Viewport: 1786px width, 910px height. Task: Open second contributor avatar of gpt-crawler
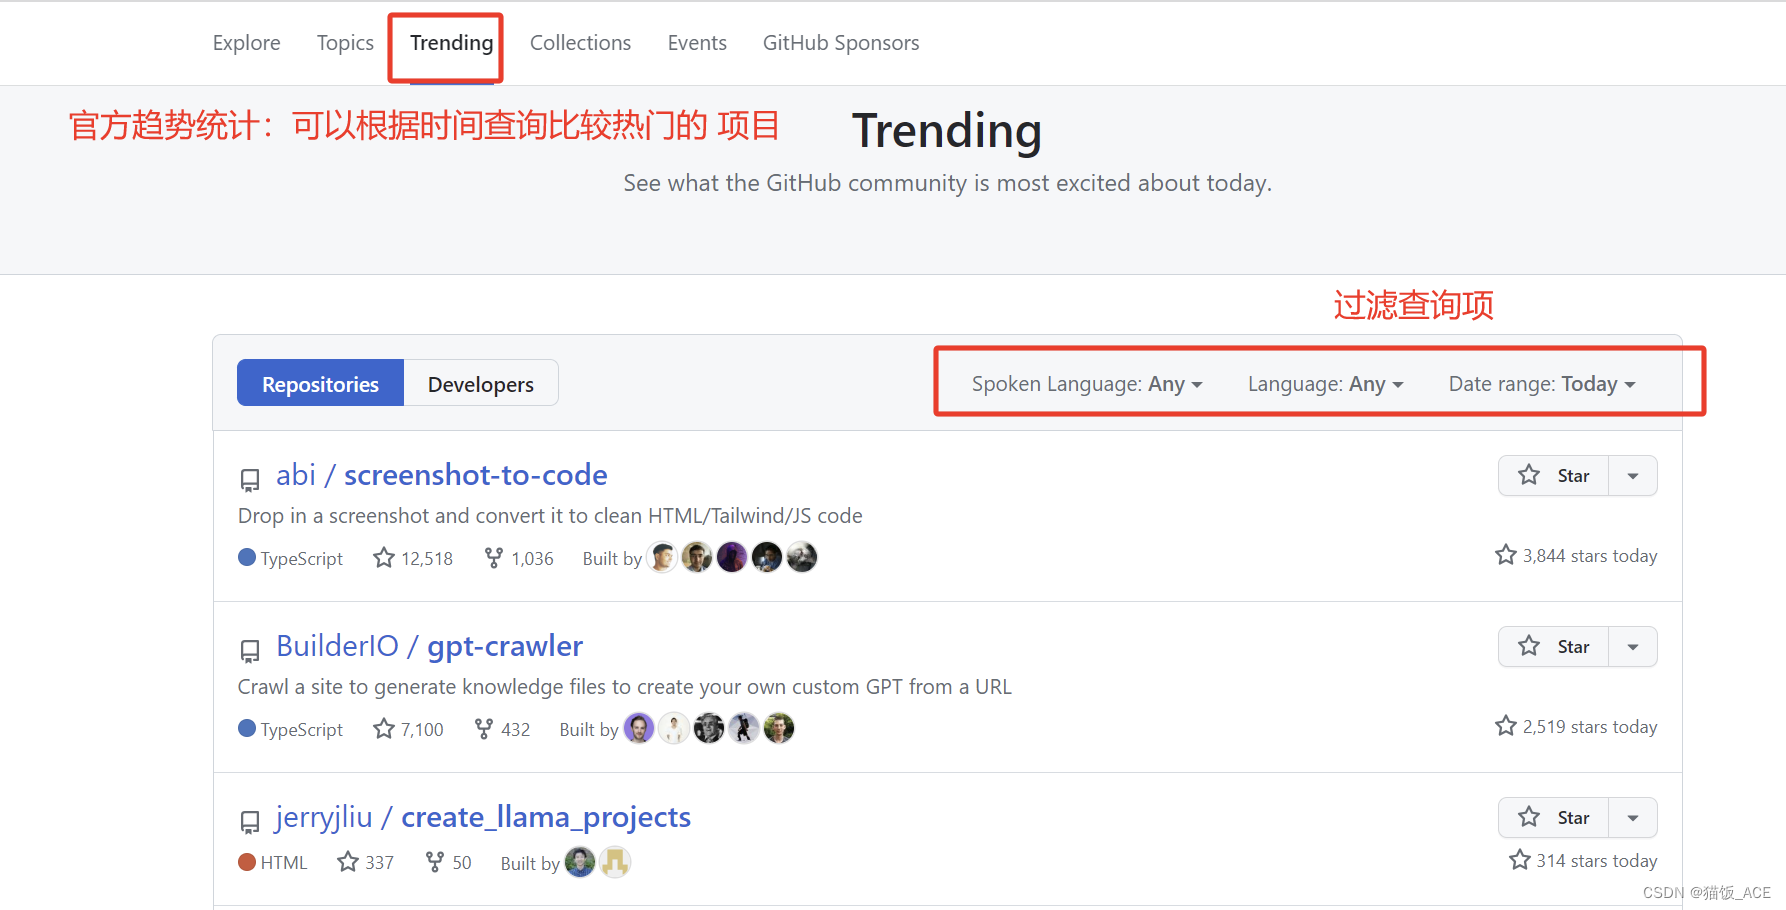tap(674, 728)
